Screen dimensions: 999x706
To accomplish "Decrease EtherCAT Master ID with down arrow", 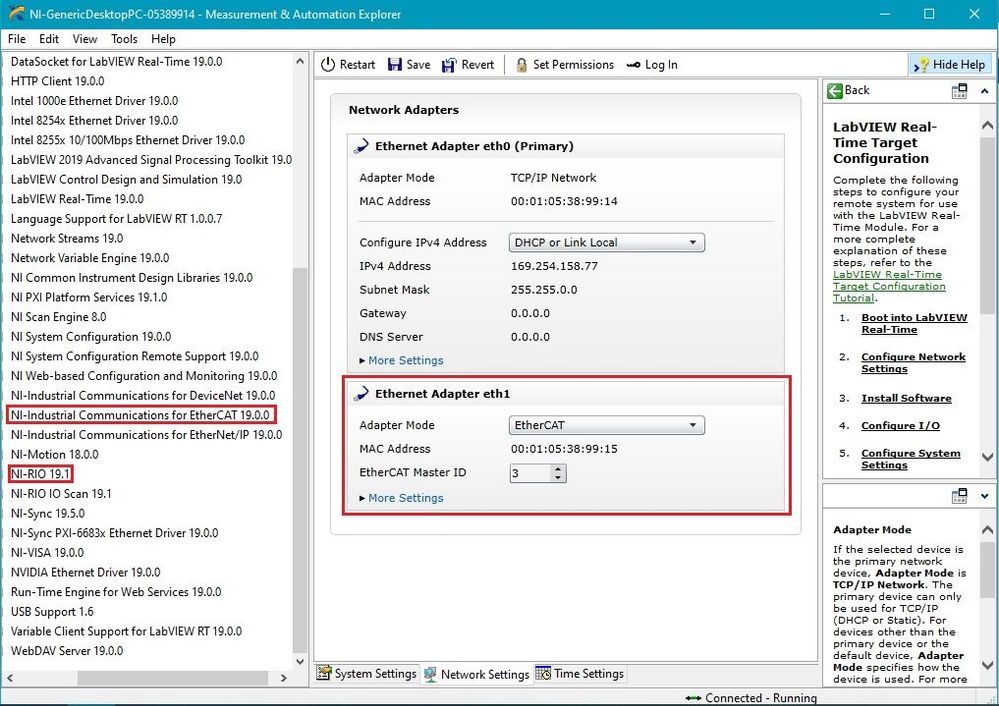I will 558,477.
